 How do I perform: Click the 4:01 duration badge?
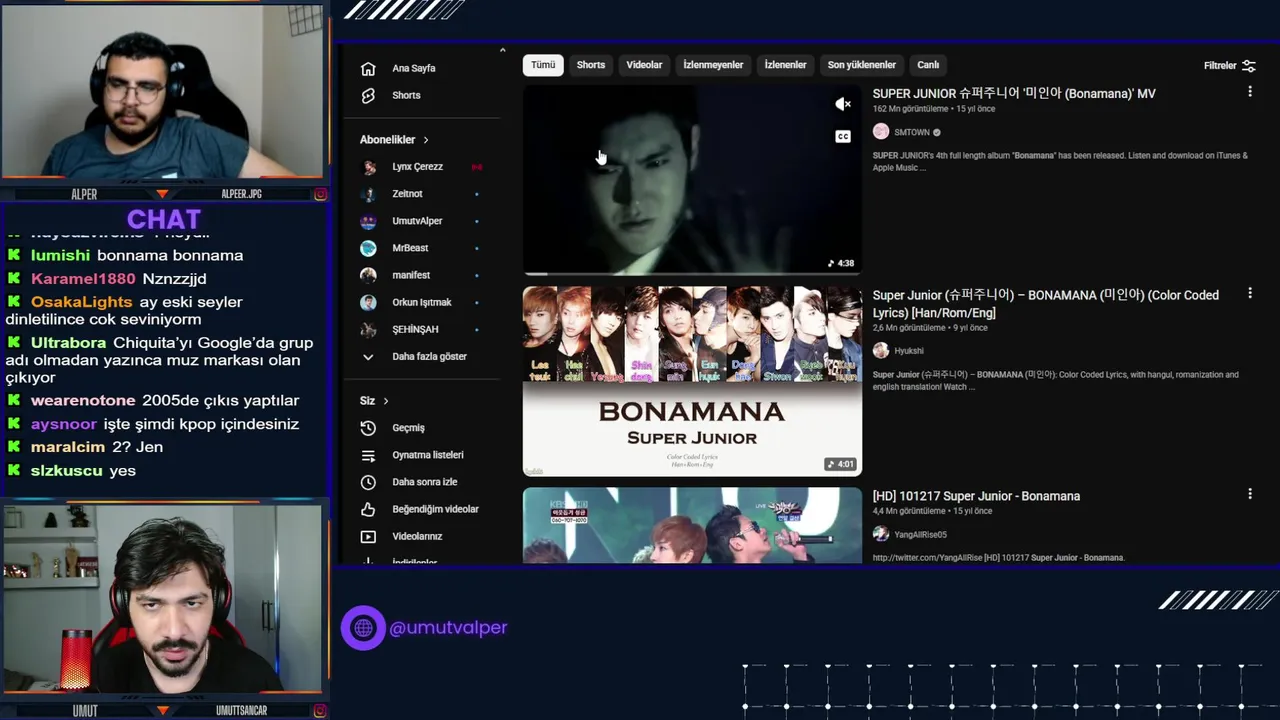coord(841,464)
